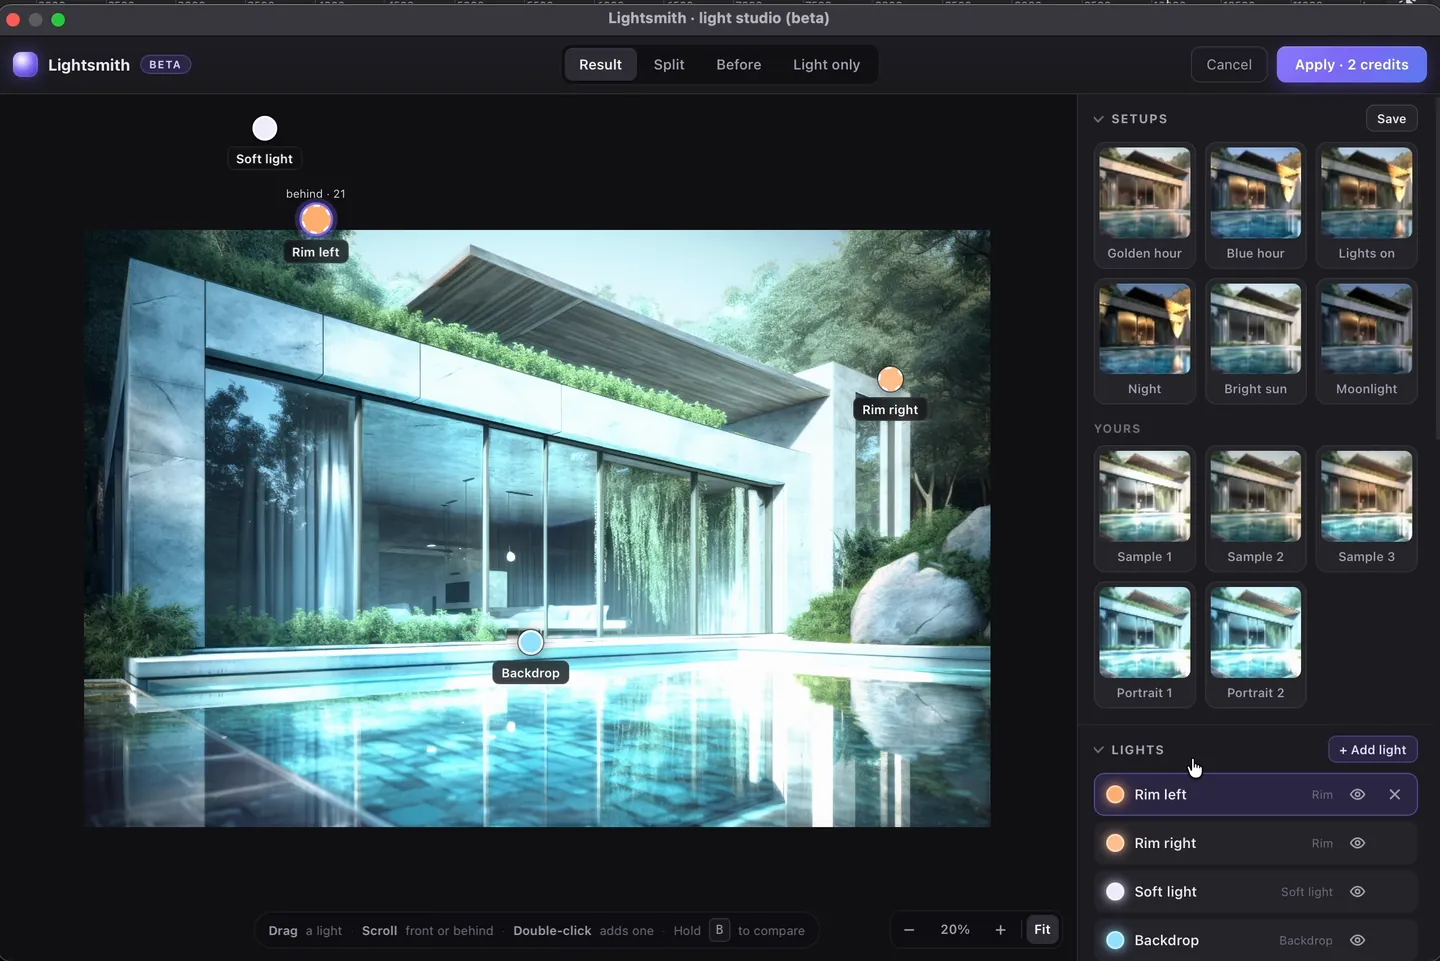Save the current setup
The width and height of the screenshot is (1440, 961).
1391,119
